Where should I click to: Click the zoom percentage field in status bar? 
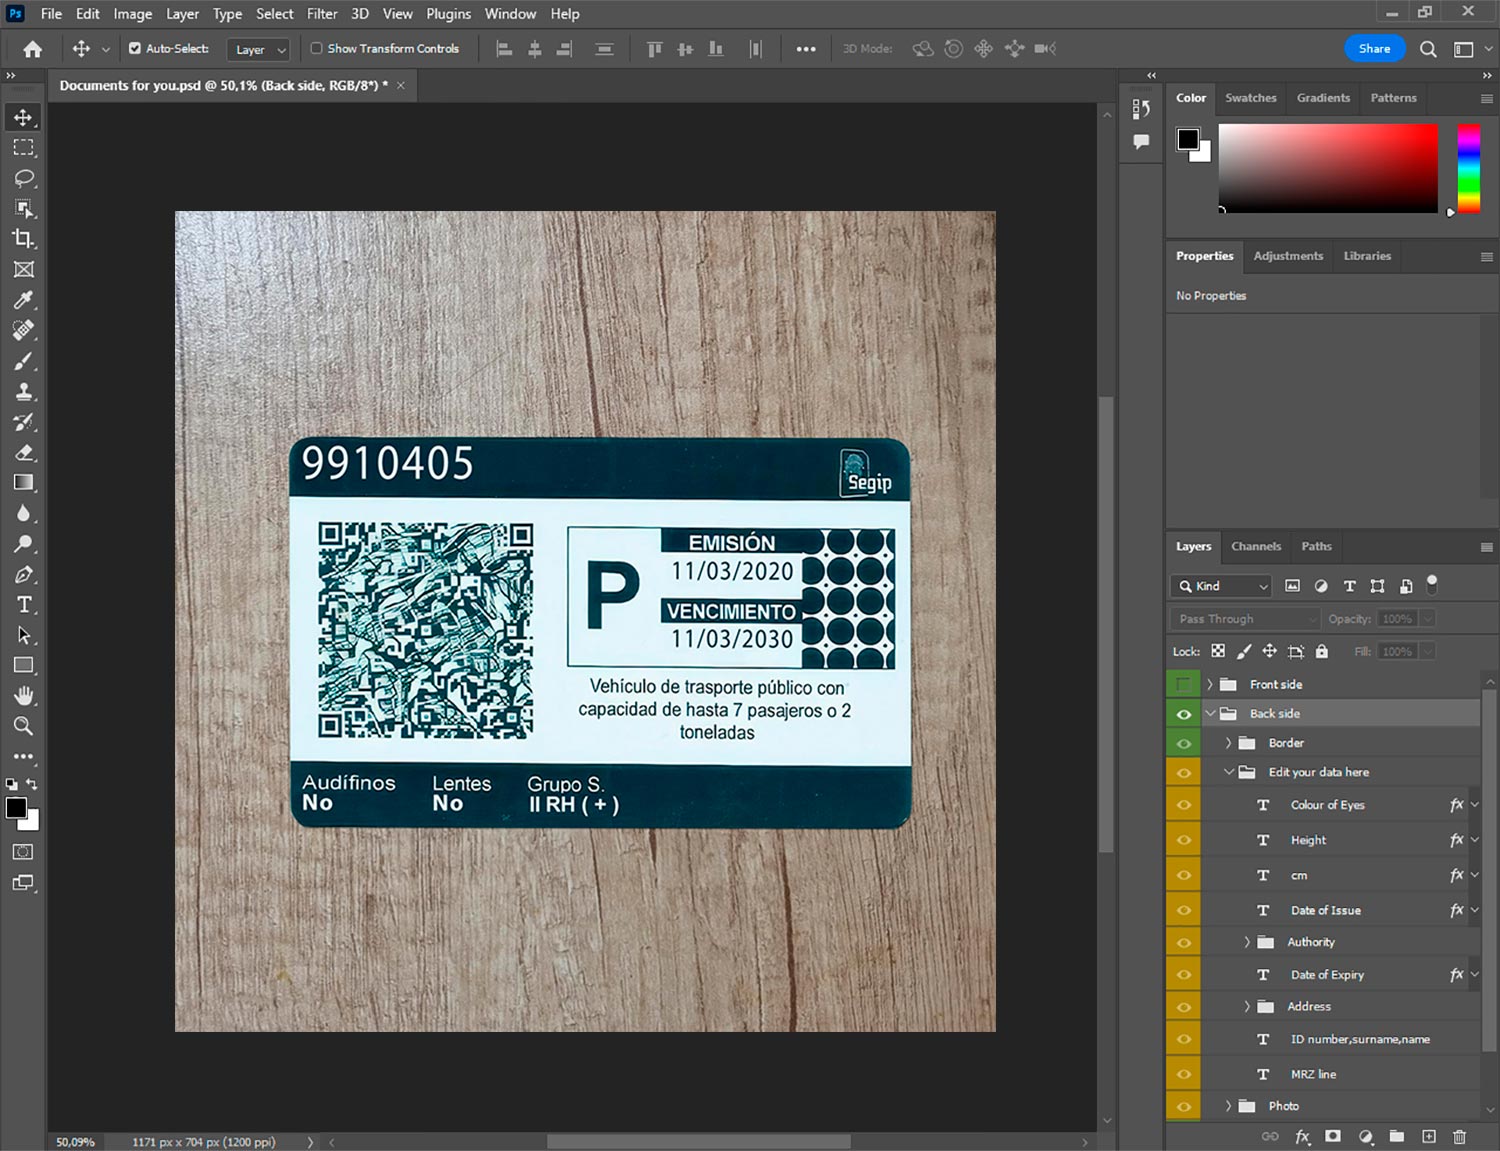pyautogui.click(x=76, y=1142)
